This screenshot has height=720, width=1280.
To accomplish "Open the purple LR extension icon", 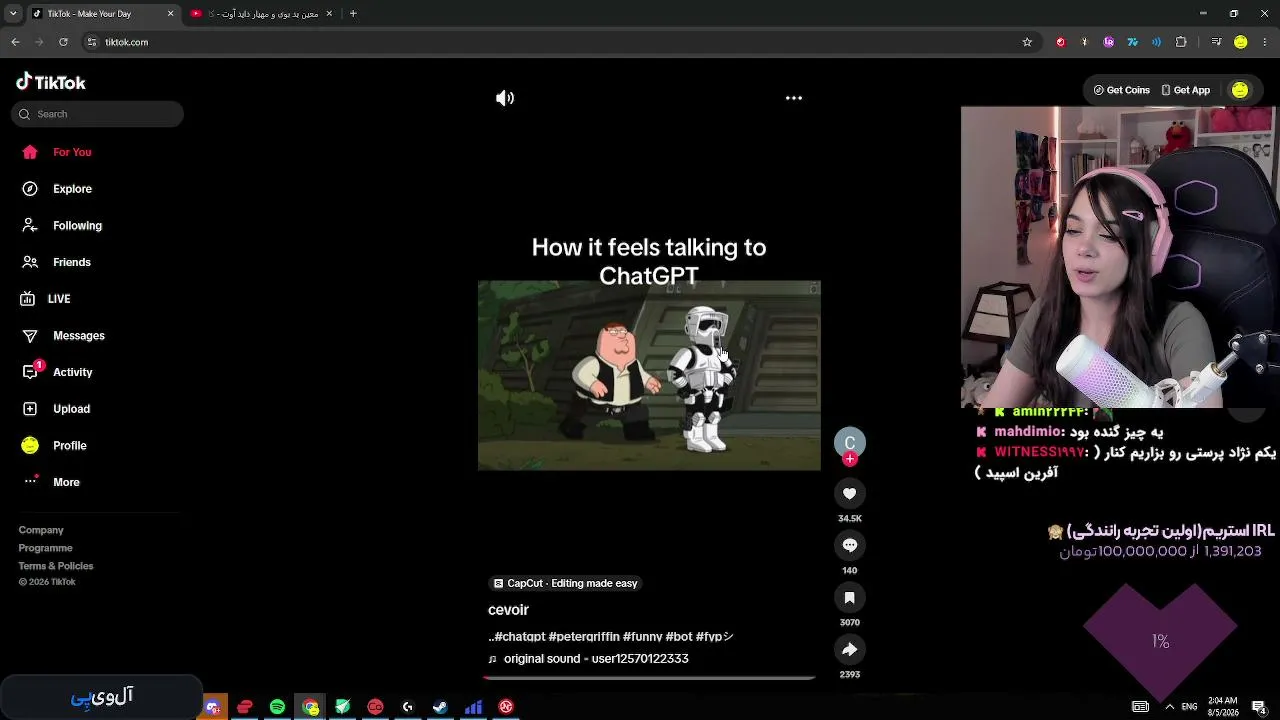I will pos(1109,42).
